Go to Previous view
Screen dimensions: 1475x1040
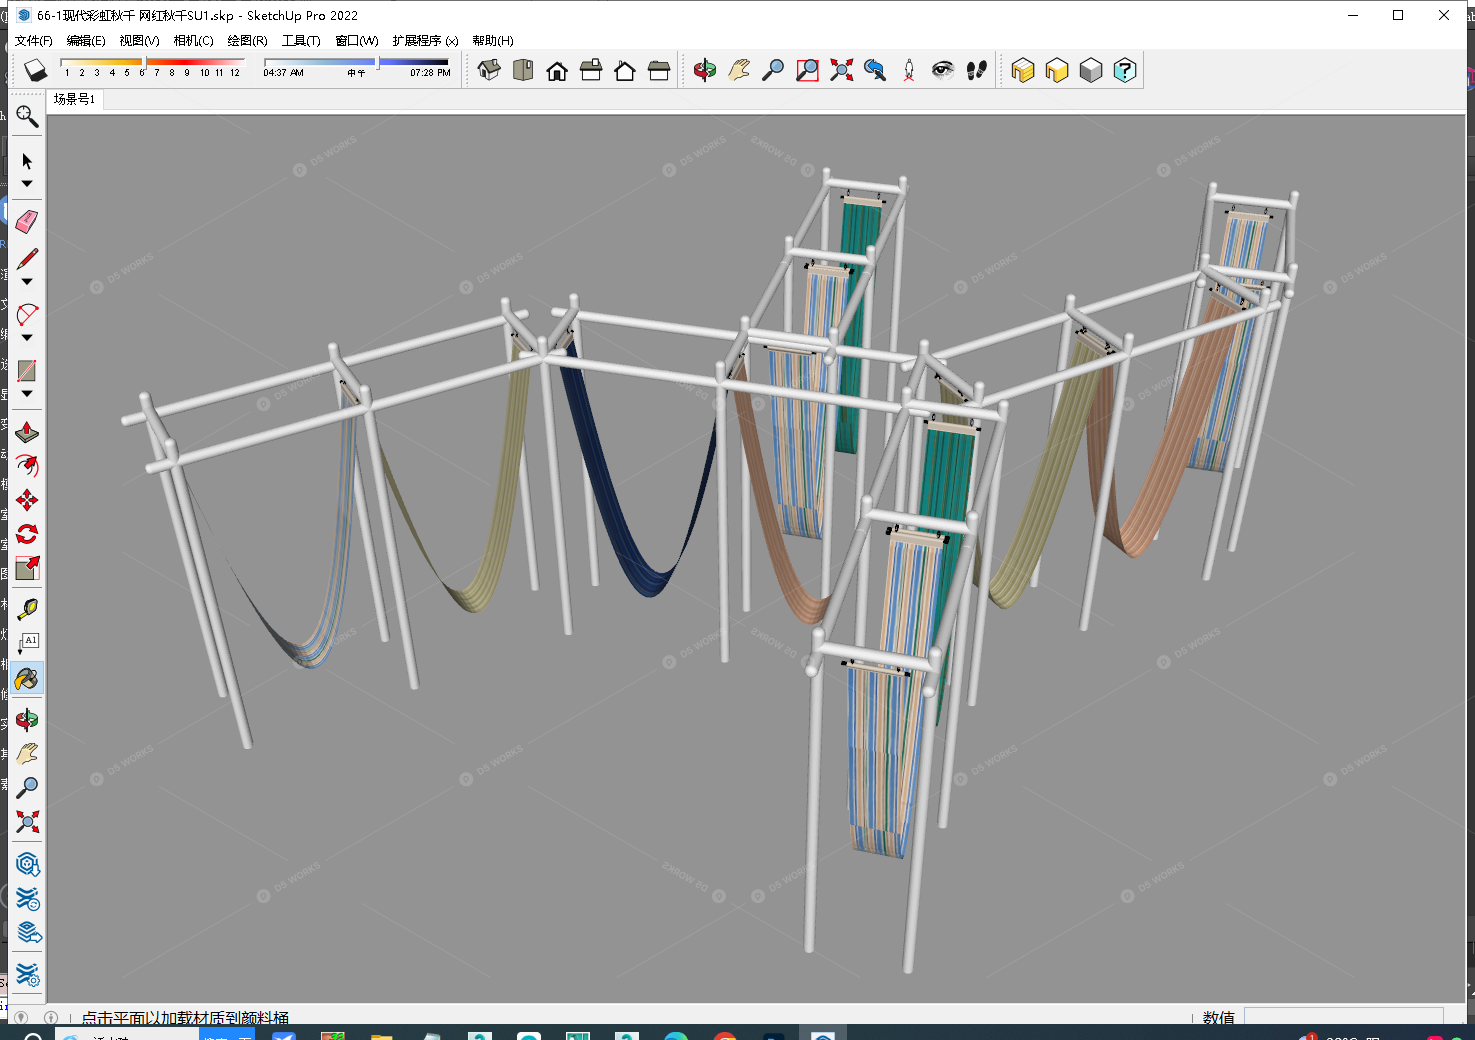pos(875,70)
